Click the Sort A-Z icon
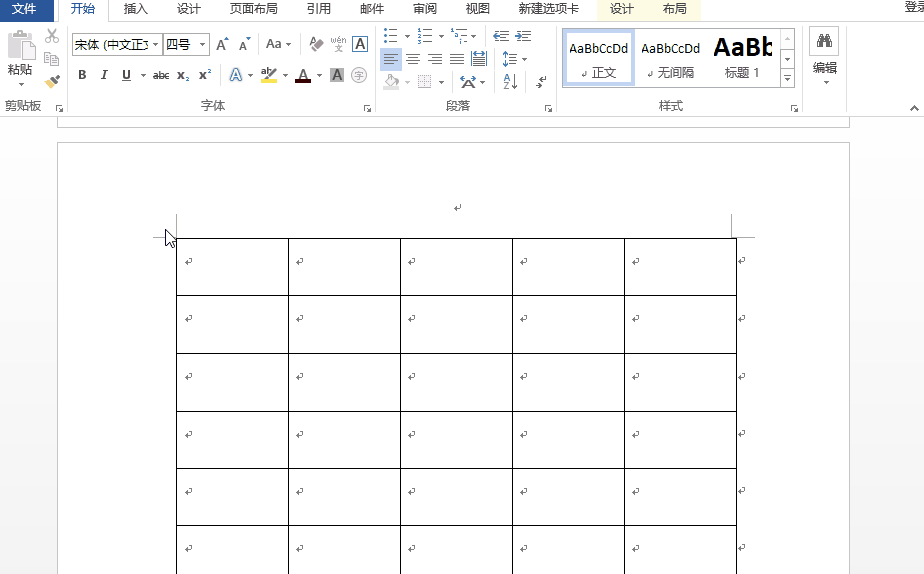This screenshot has height=574, width=924. pyautogui.click(x=510, y=81)
